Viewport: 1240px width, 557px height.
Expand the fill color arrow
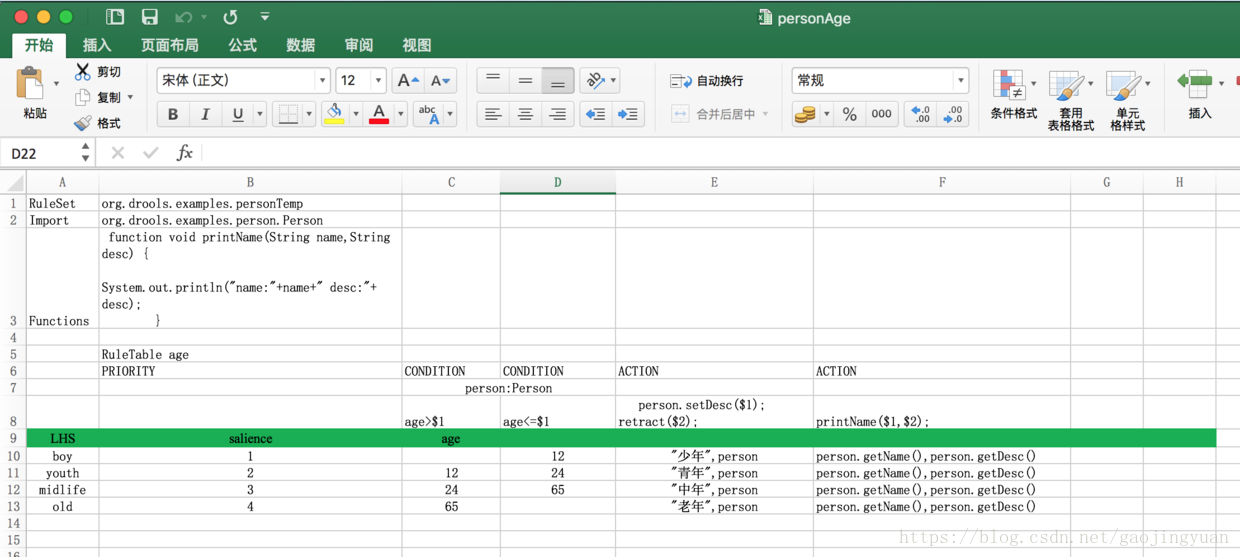coord(355,114)
